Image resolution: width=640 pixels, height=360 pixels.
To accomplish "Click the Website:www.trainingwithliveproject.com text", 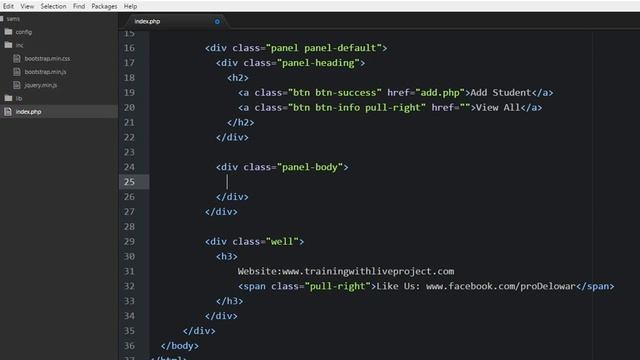I will coord(346,271).
